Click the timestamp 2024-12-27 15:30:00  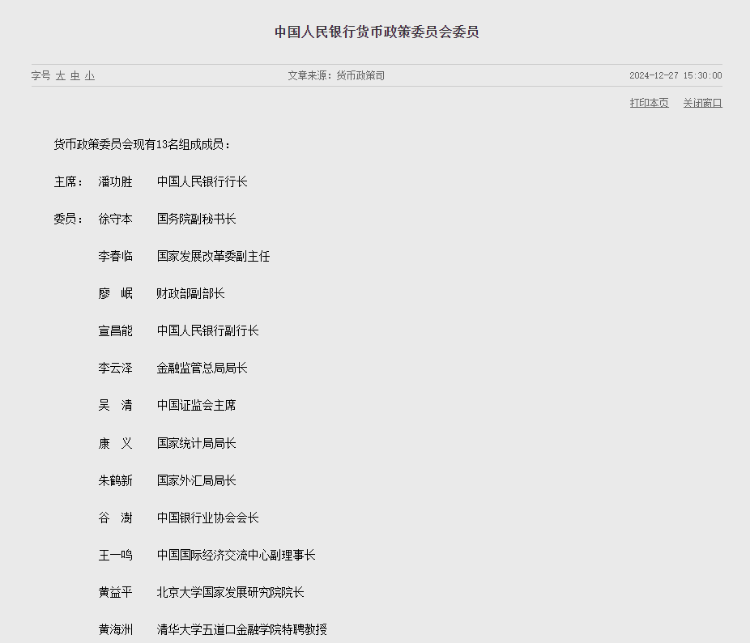tap(676, 76)
